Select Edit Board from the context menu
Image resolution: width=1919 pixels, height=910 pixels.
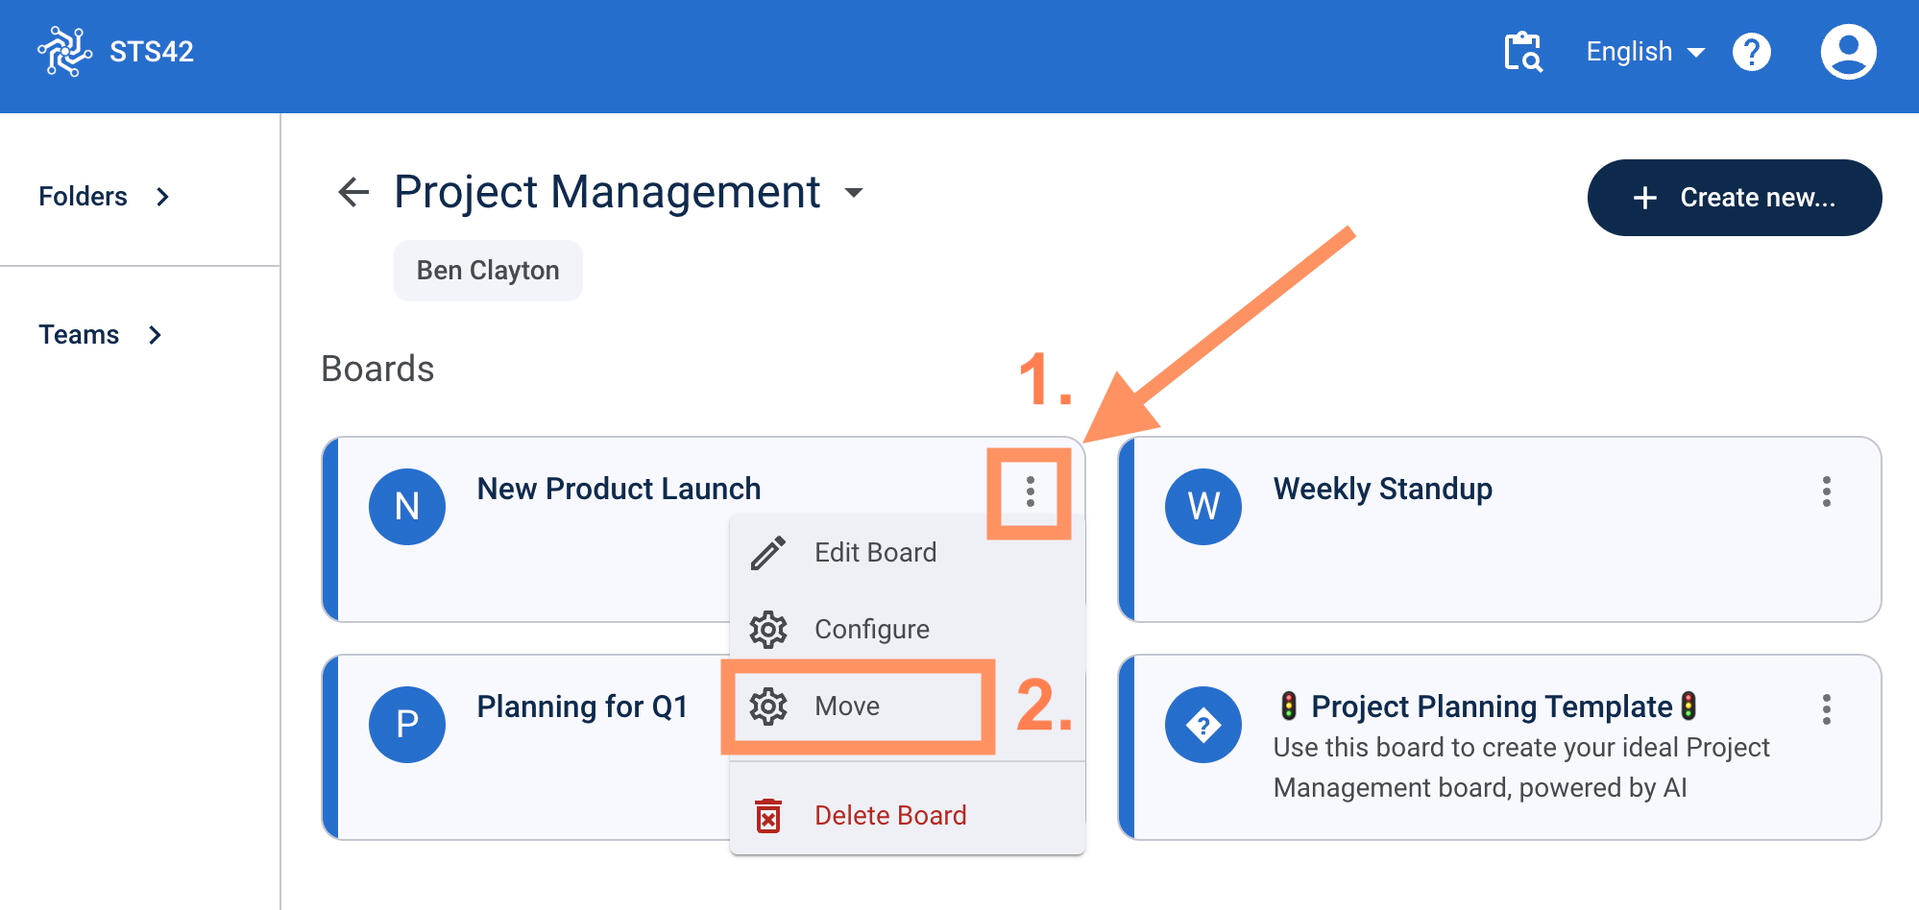click(x=875, y=553)
